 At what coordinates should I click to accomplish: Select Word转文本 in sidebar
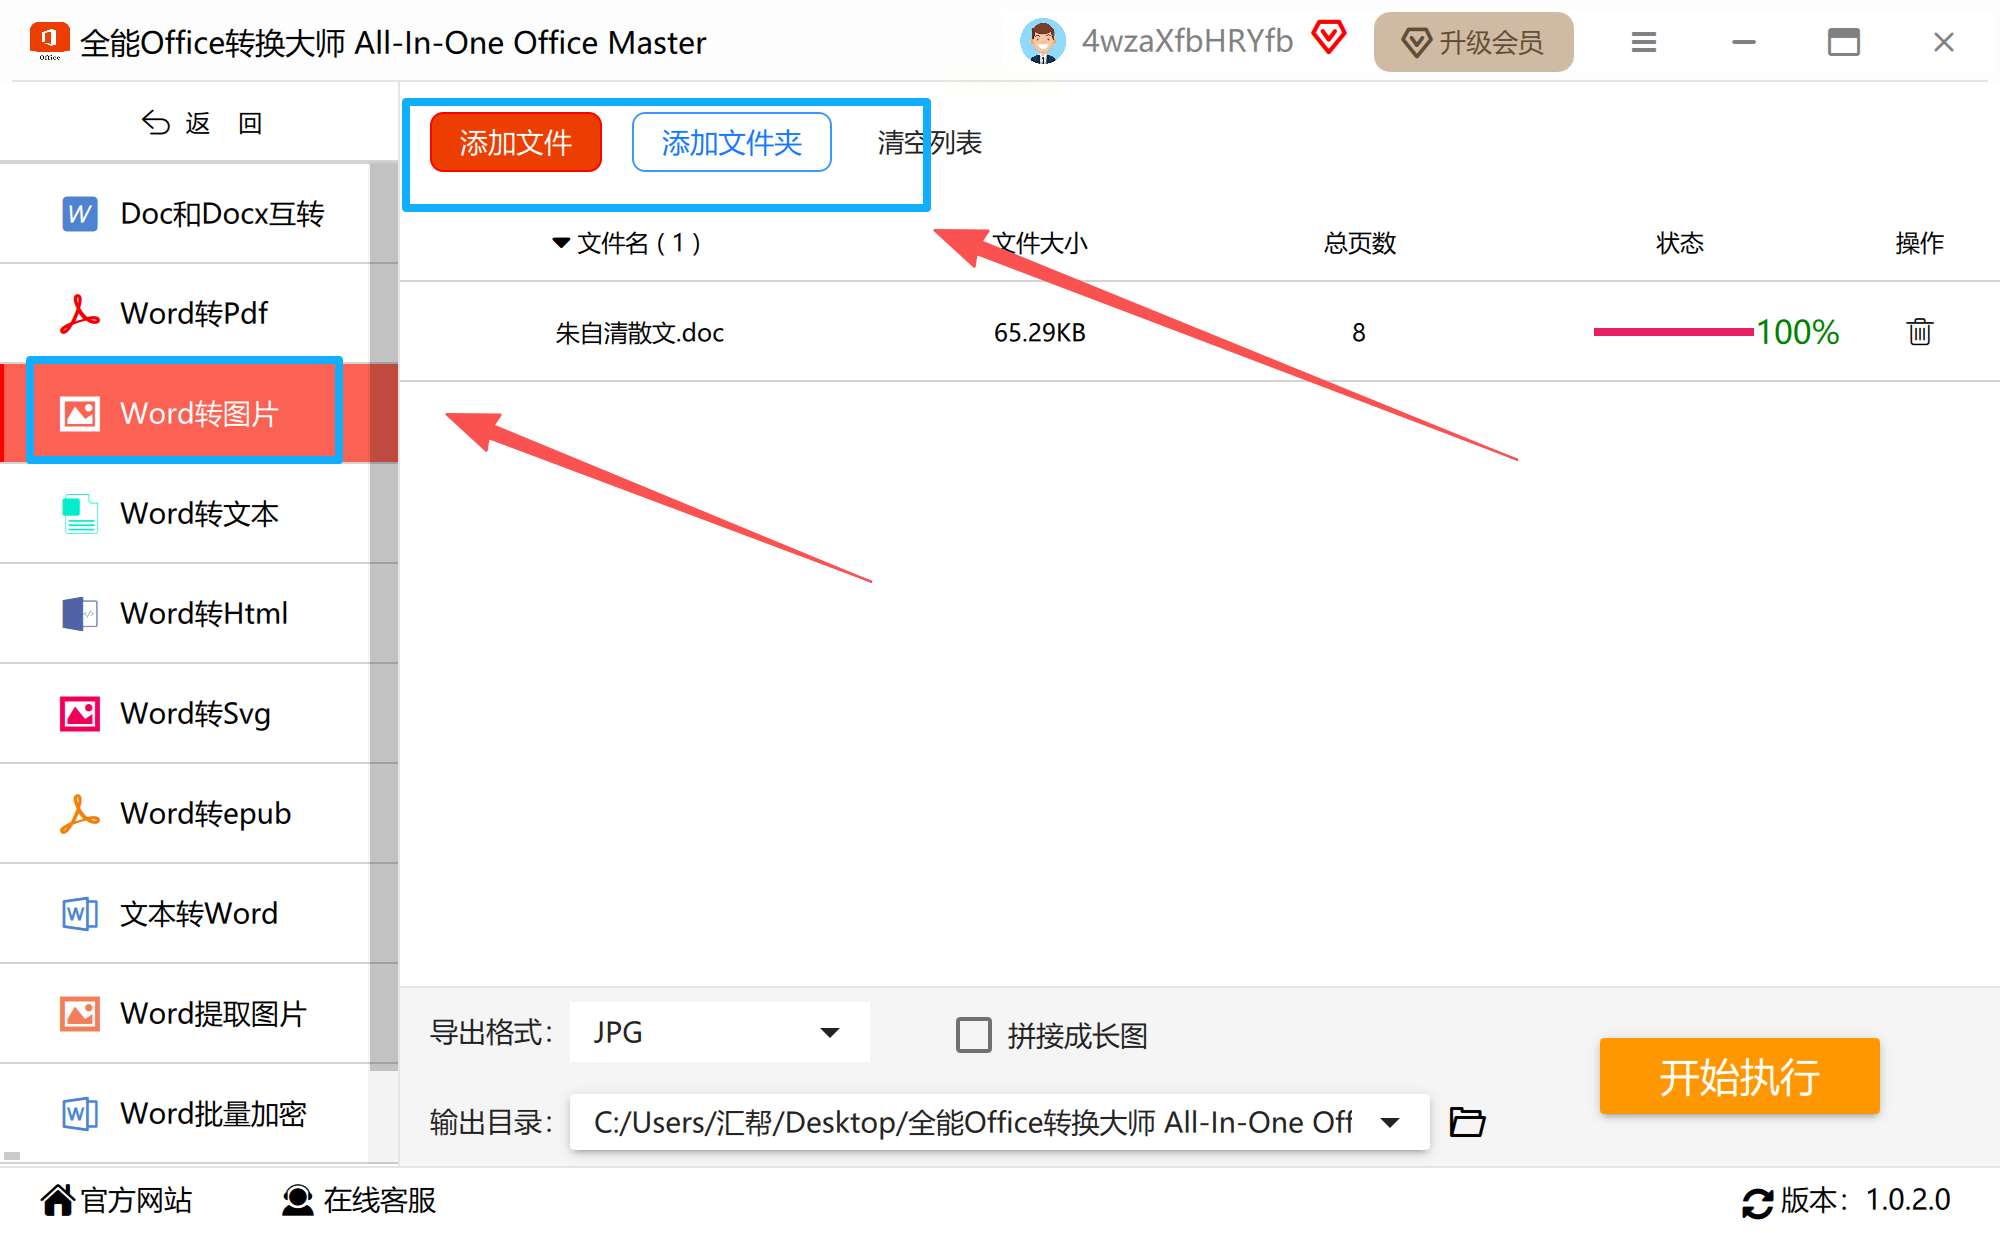tap(198, 513)
